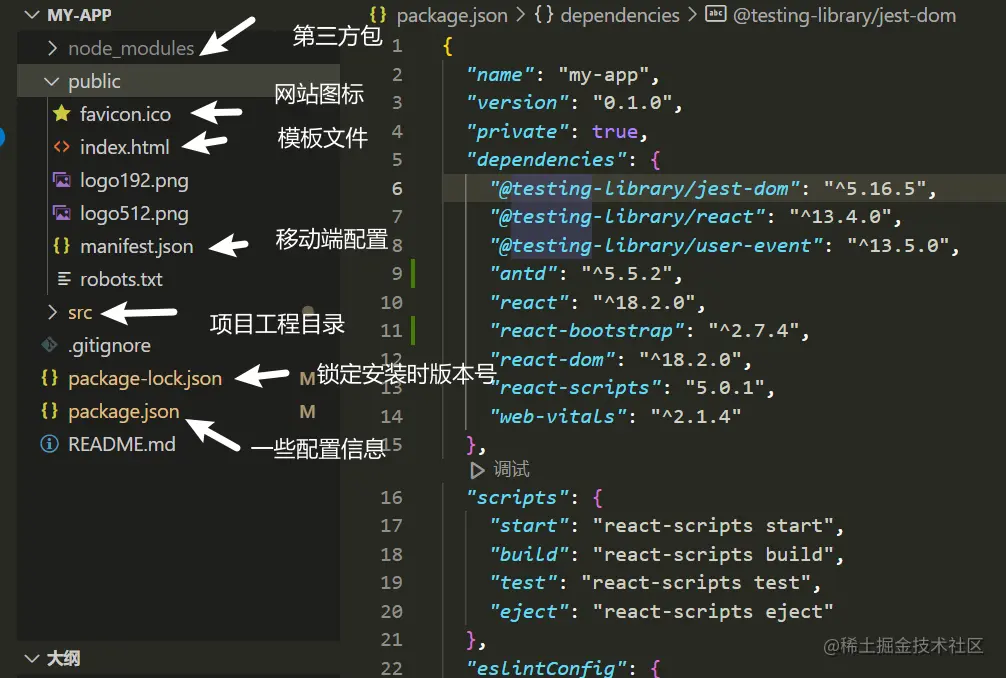This screenshot has height=678, width=1006.
Task: Click the "name" key on line 2
Action: pos(500,75)
